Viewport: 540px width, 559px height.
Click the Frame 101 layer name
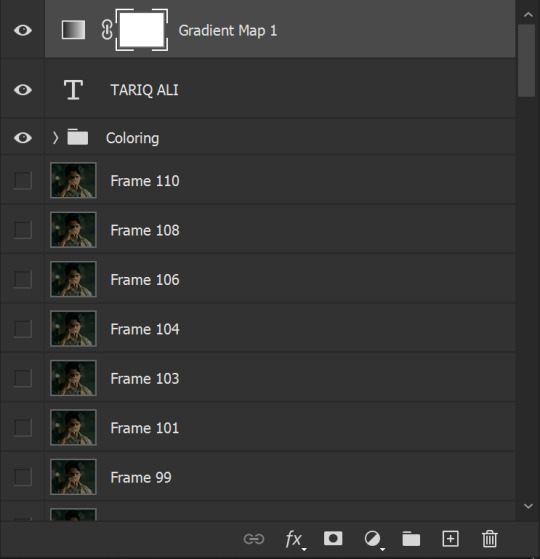(145, 428)
